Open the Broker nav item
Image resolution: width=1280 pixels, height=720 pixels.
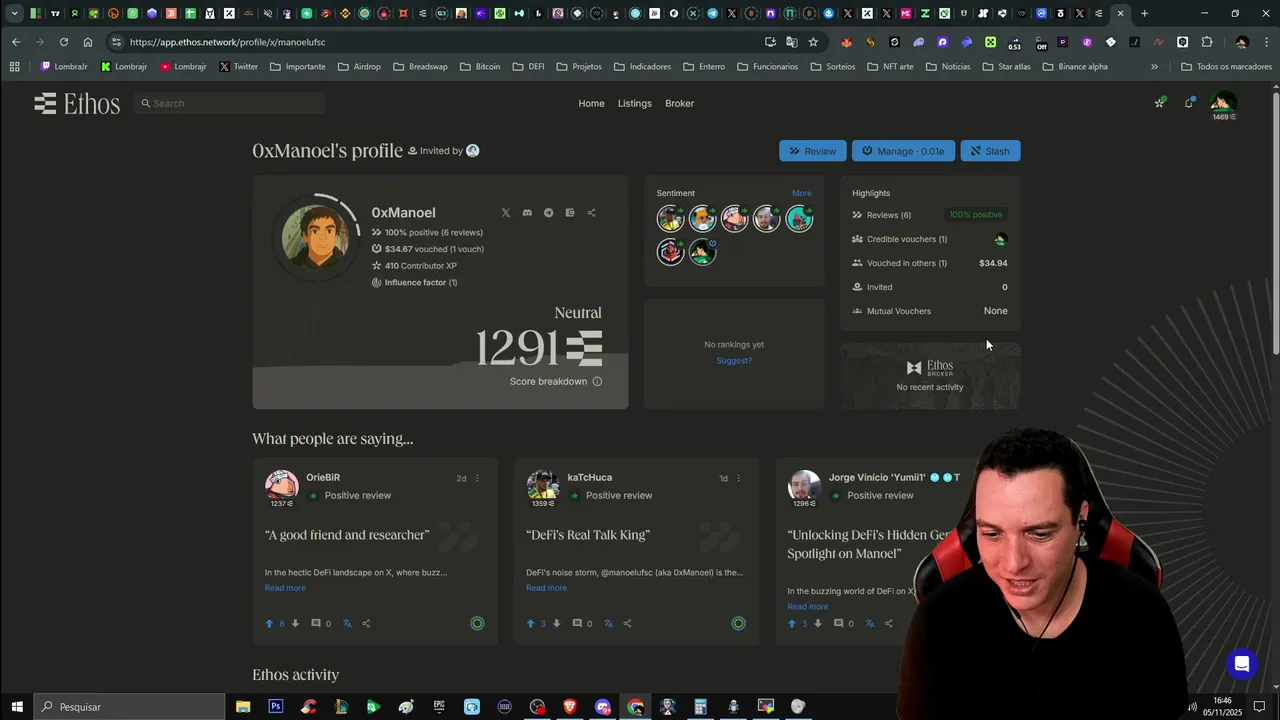679,103
